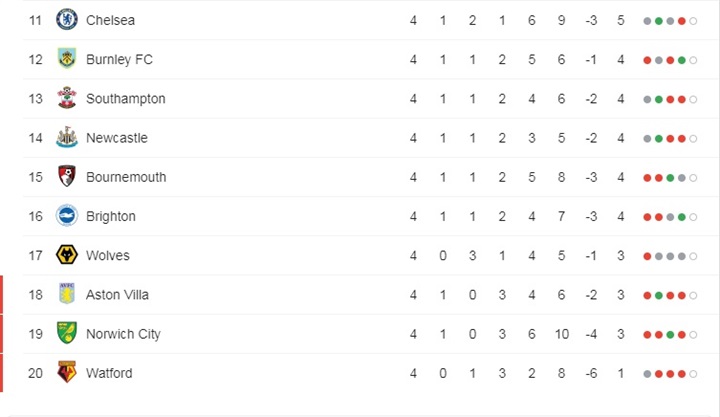Image resolution: width=720 pixels, height=417 pixels.
Task: Click Wolves' first red form dot
Action: (x=647, y=256)
